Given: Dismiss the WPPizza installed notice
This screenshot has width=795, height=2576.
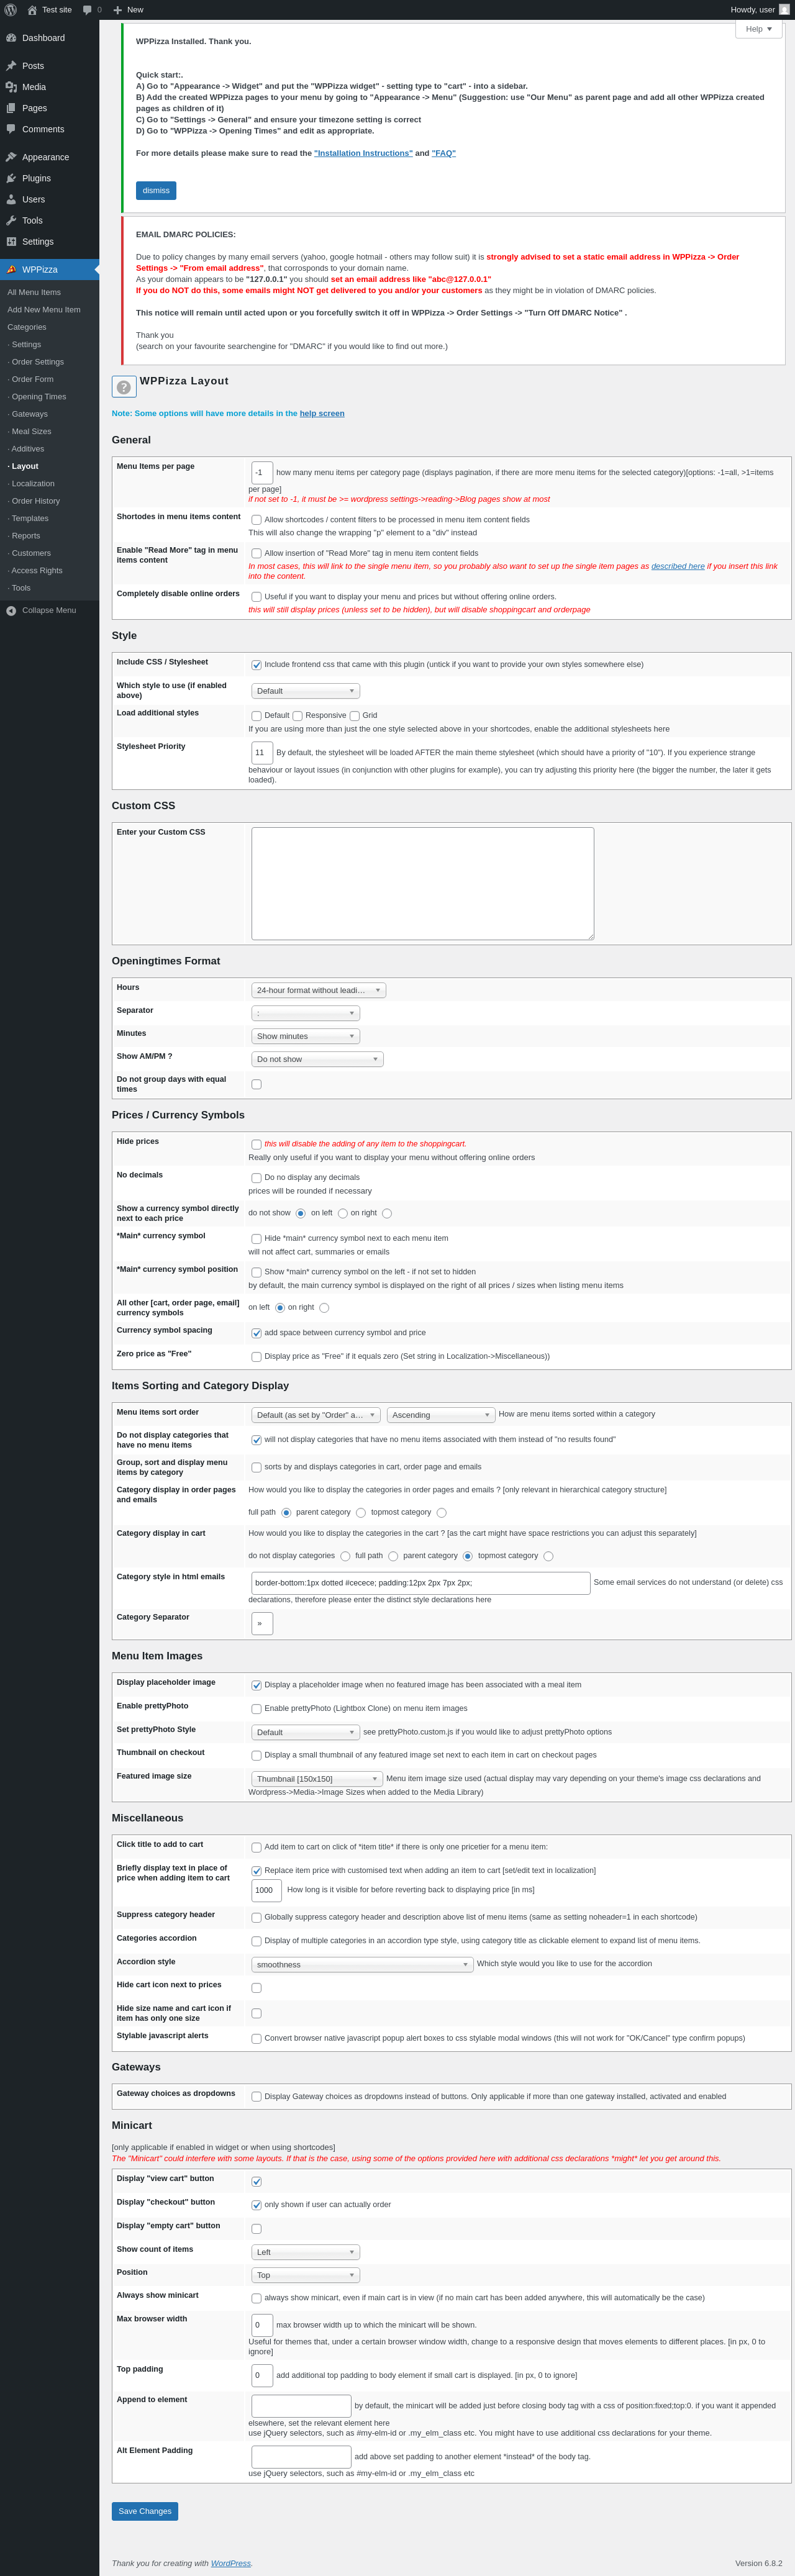Looking at the screenshot, I should (156, 190).
